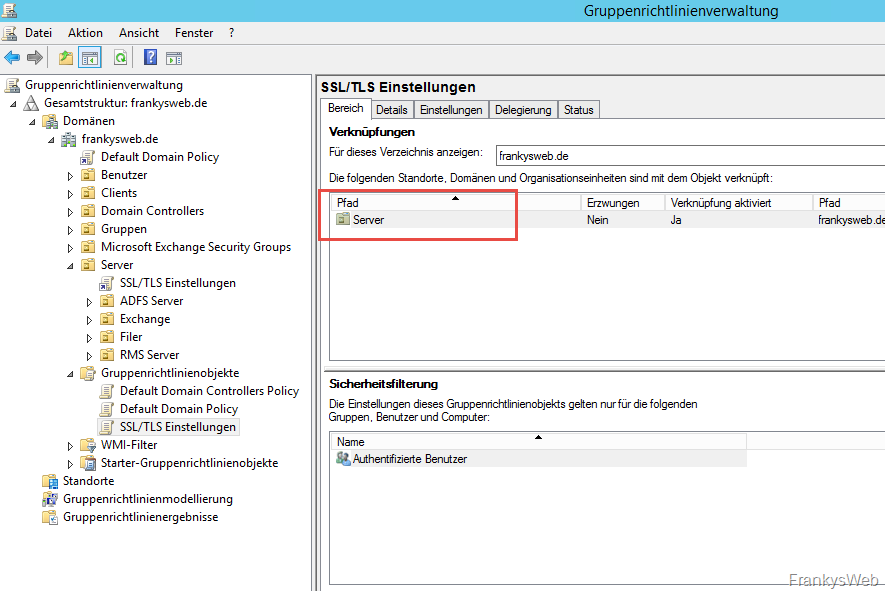Toggle the console tree show/hide icon
This screenshot has width=885, height=591.
click(90, 58)
